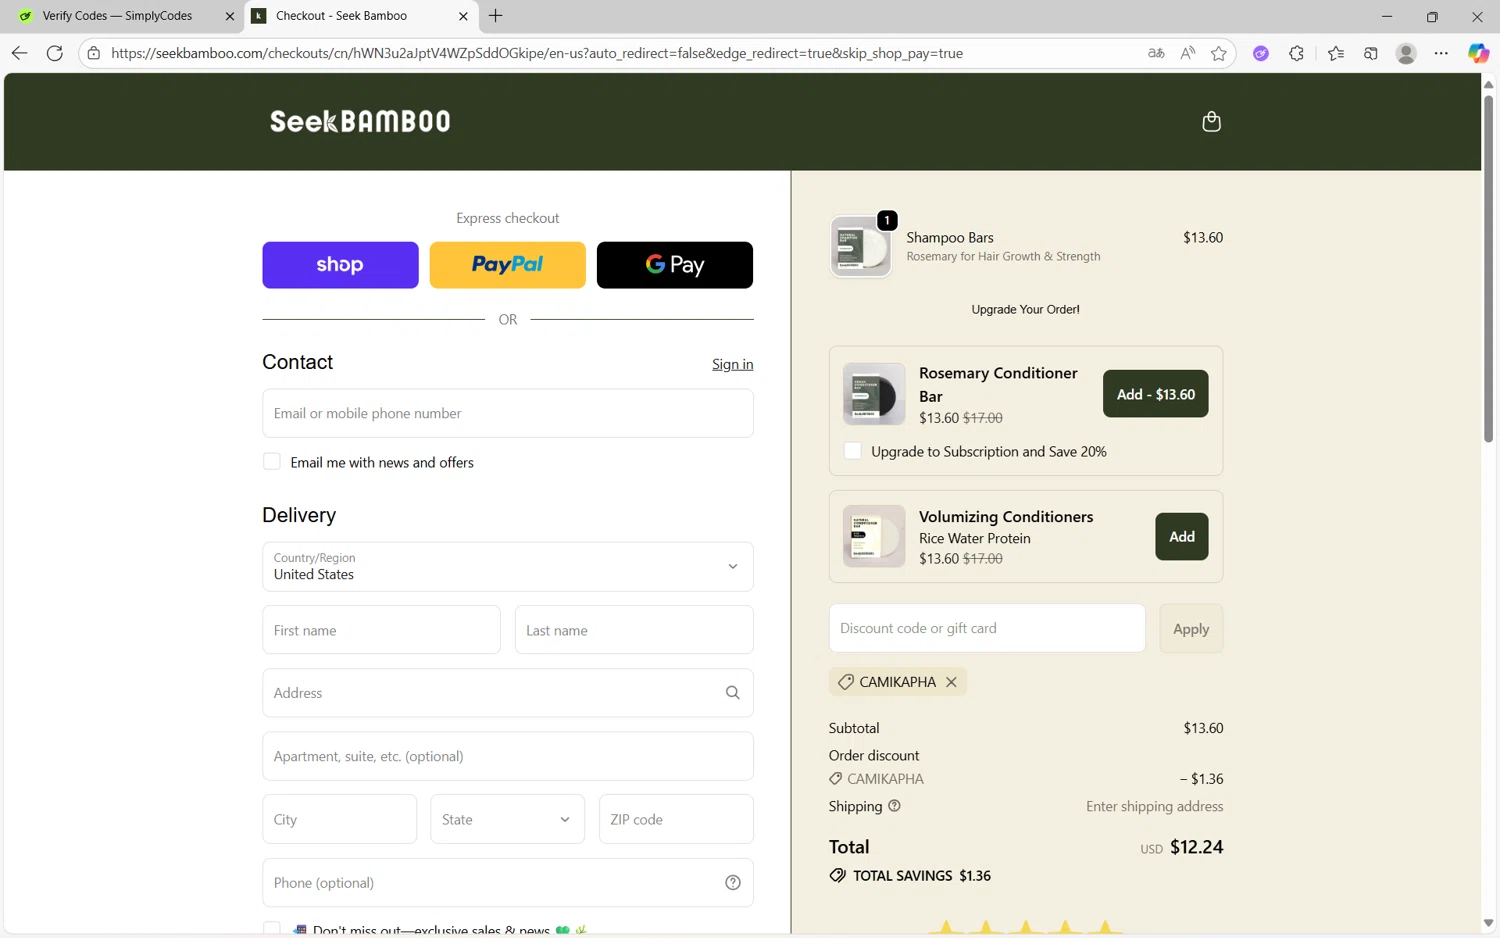This screenshot has height=938, width=1500.
Task: Show phone number help question mark
Action: tap(732, 883)
